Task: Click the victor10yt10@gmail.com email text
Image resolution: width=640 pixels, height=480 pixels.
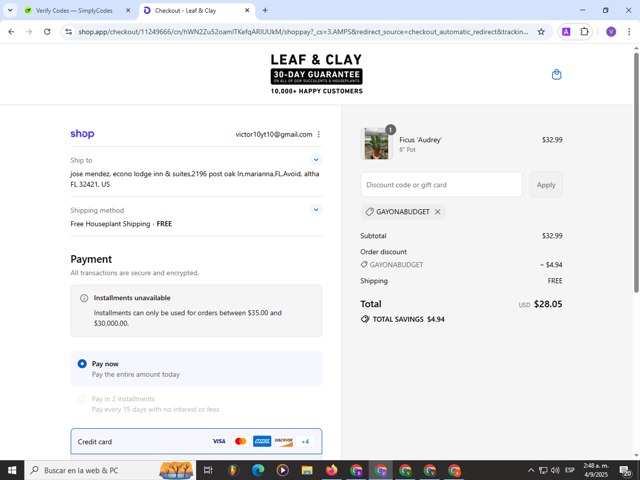Action: (273, 134)
